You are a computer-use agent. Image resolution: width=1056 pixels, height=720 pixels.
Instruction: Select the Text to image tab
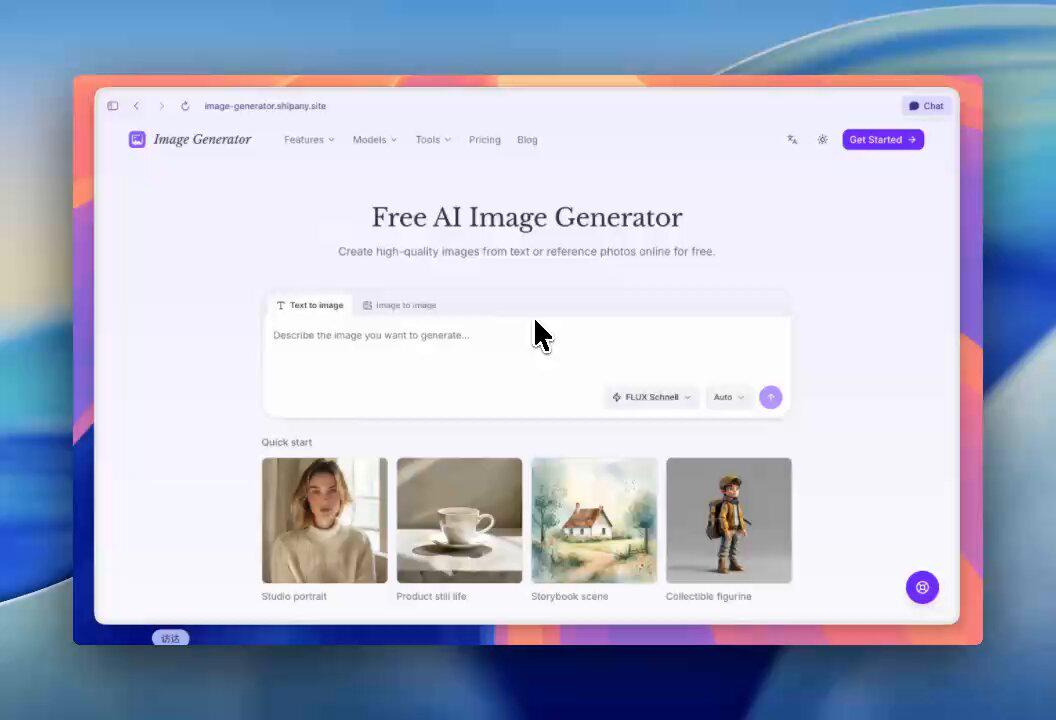(x=310, y=305)
